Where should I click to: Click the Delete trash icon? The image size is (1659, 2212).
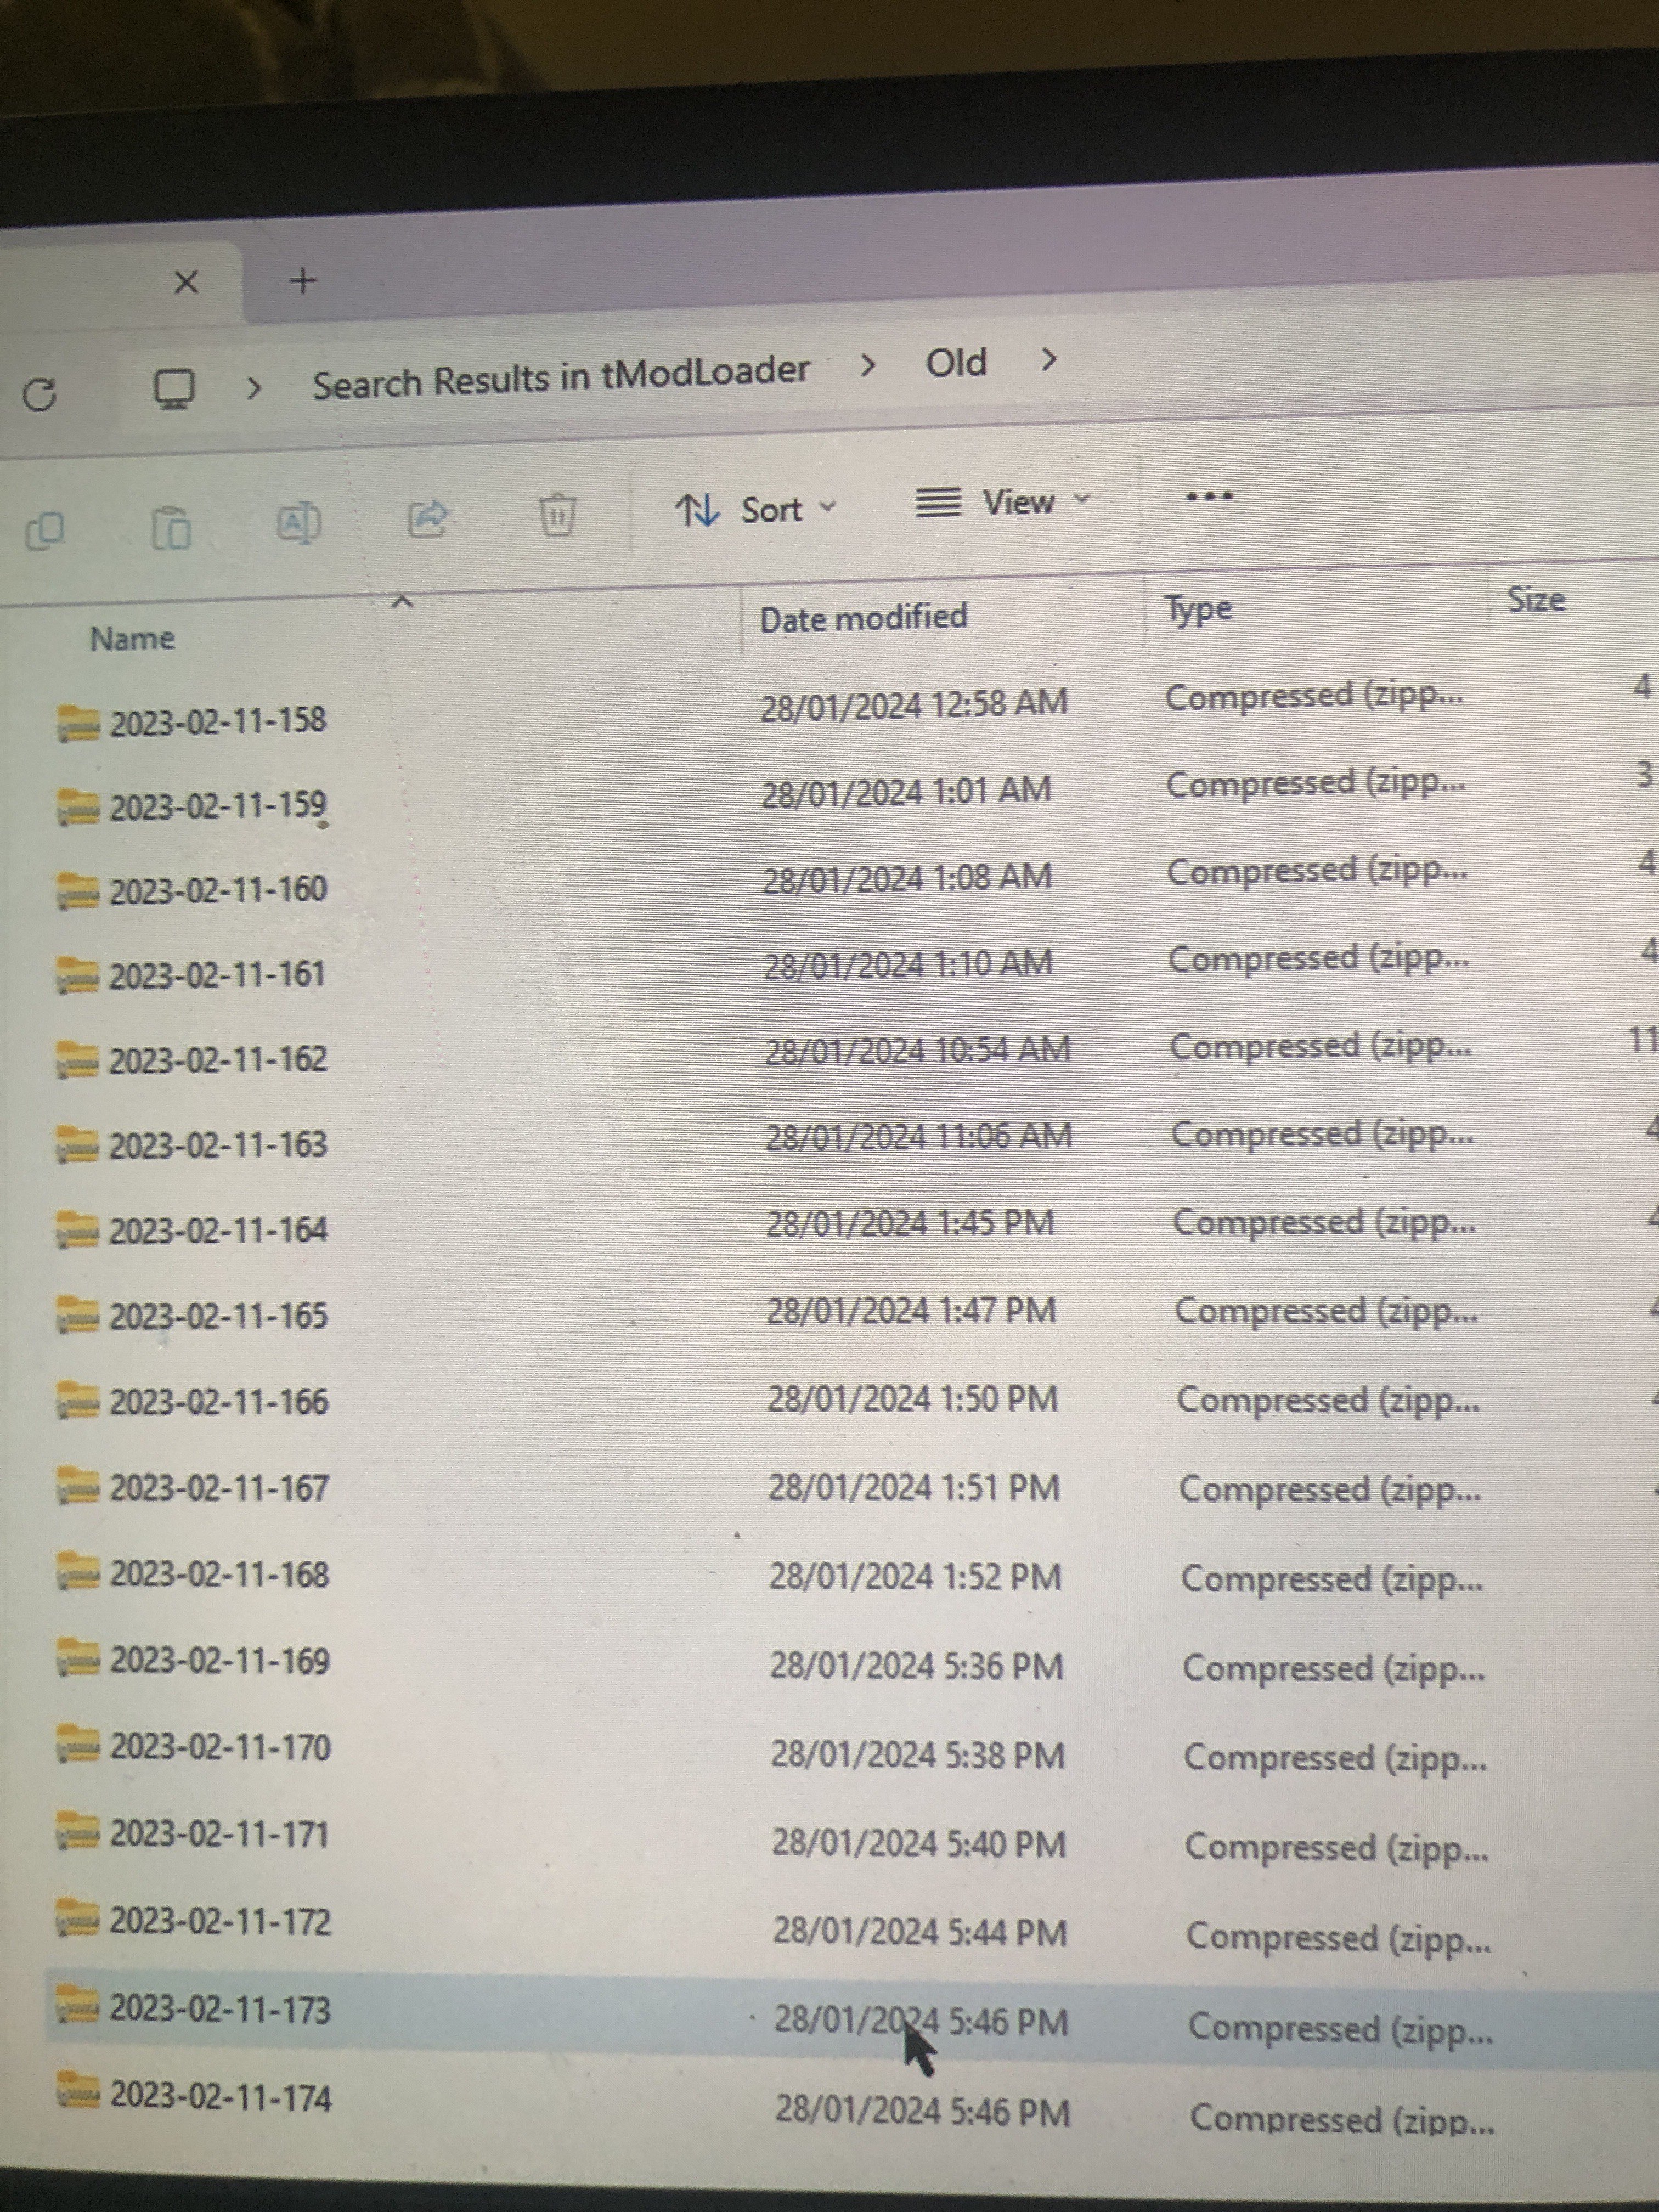point(557,514)
